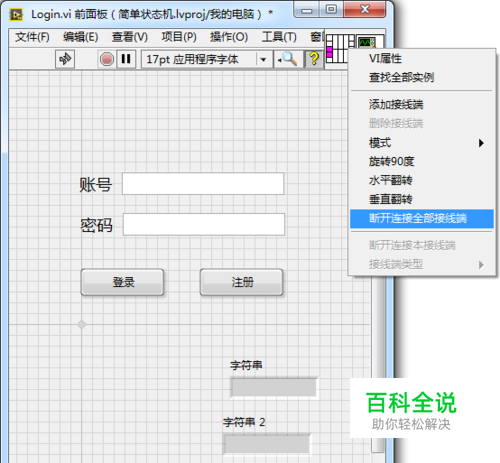This screenshot has width=500, height=463.
Task: Select 查找全部实例 in context menu
Action: (x=421, y=77)
